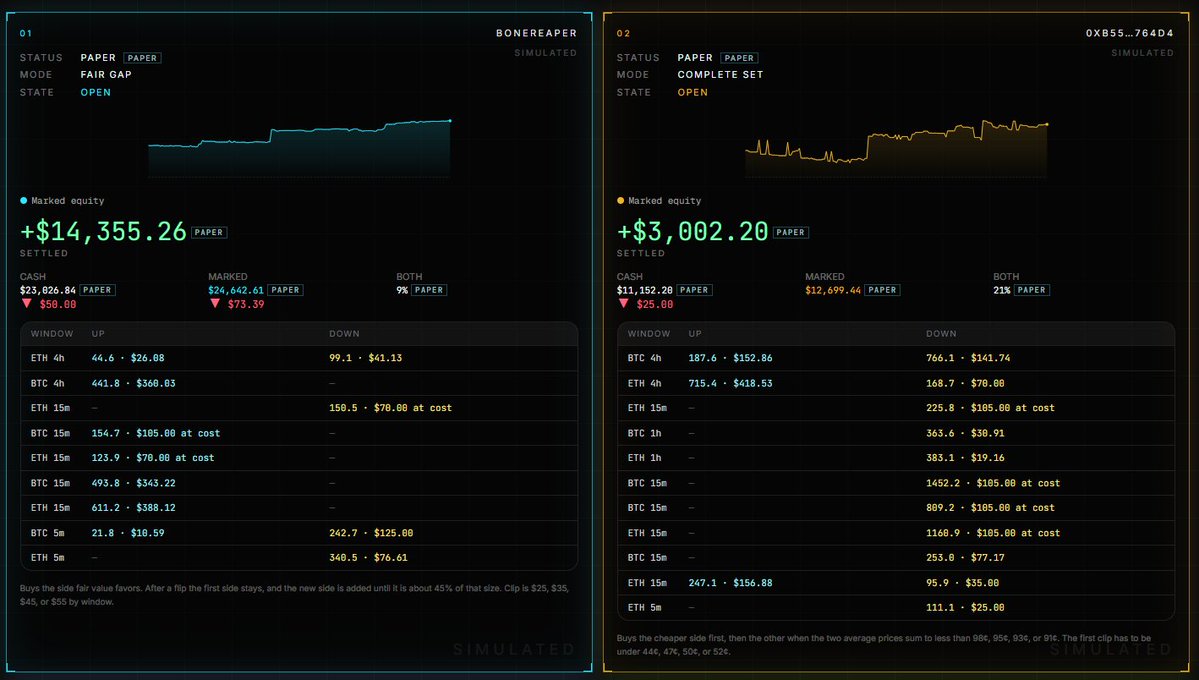Click the +$3,002.20 settled equity value
The image size is (1199, 680).
(x=693, y=231)
